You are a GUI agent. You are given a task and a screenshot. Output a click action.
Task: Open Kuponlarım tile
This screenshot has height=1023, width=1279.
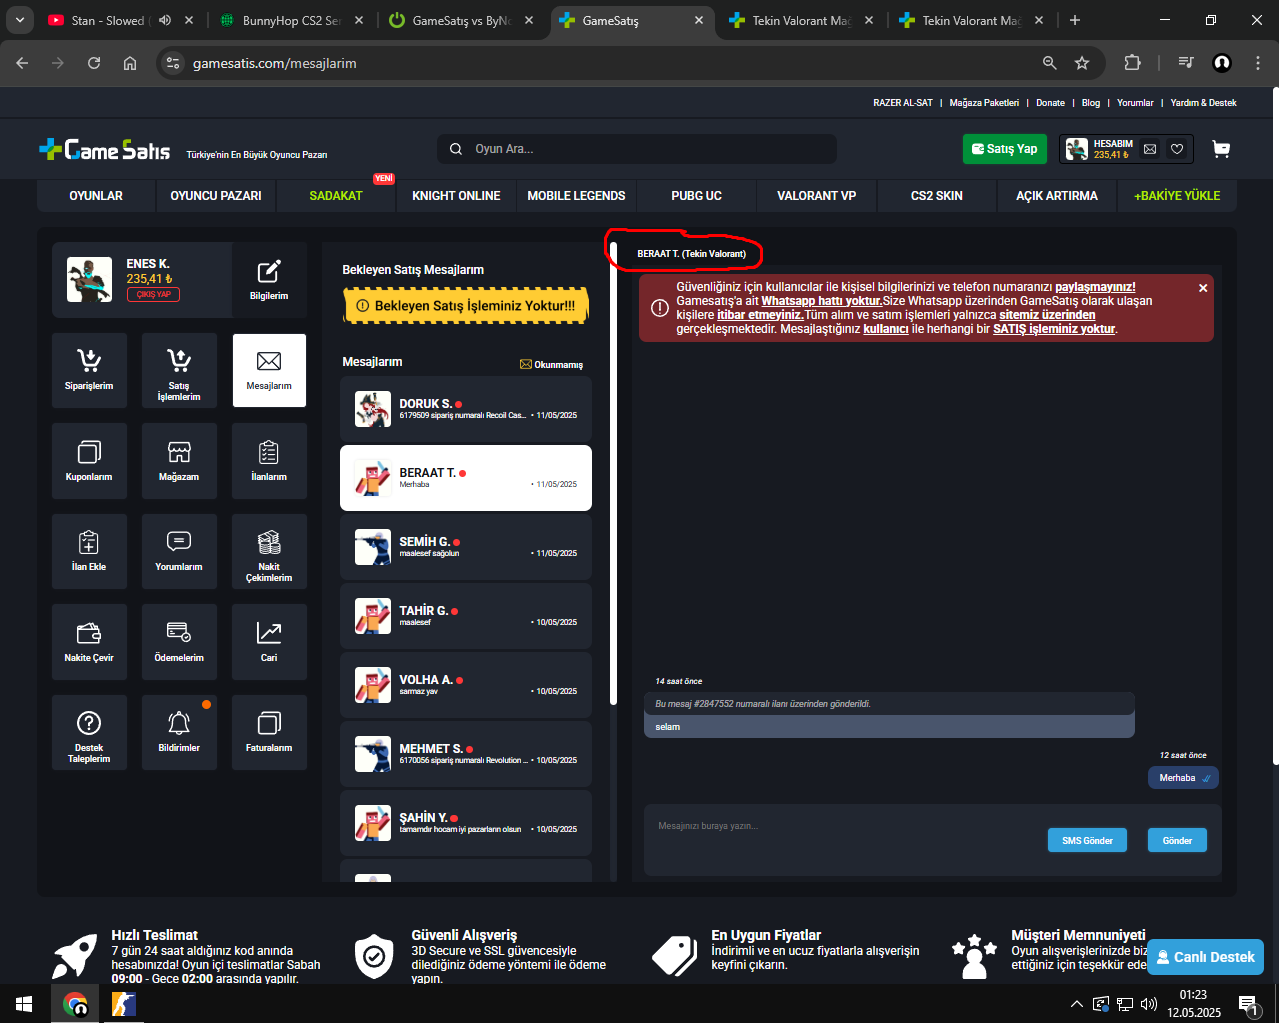point(89,461)
